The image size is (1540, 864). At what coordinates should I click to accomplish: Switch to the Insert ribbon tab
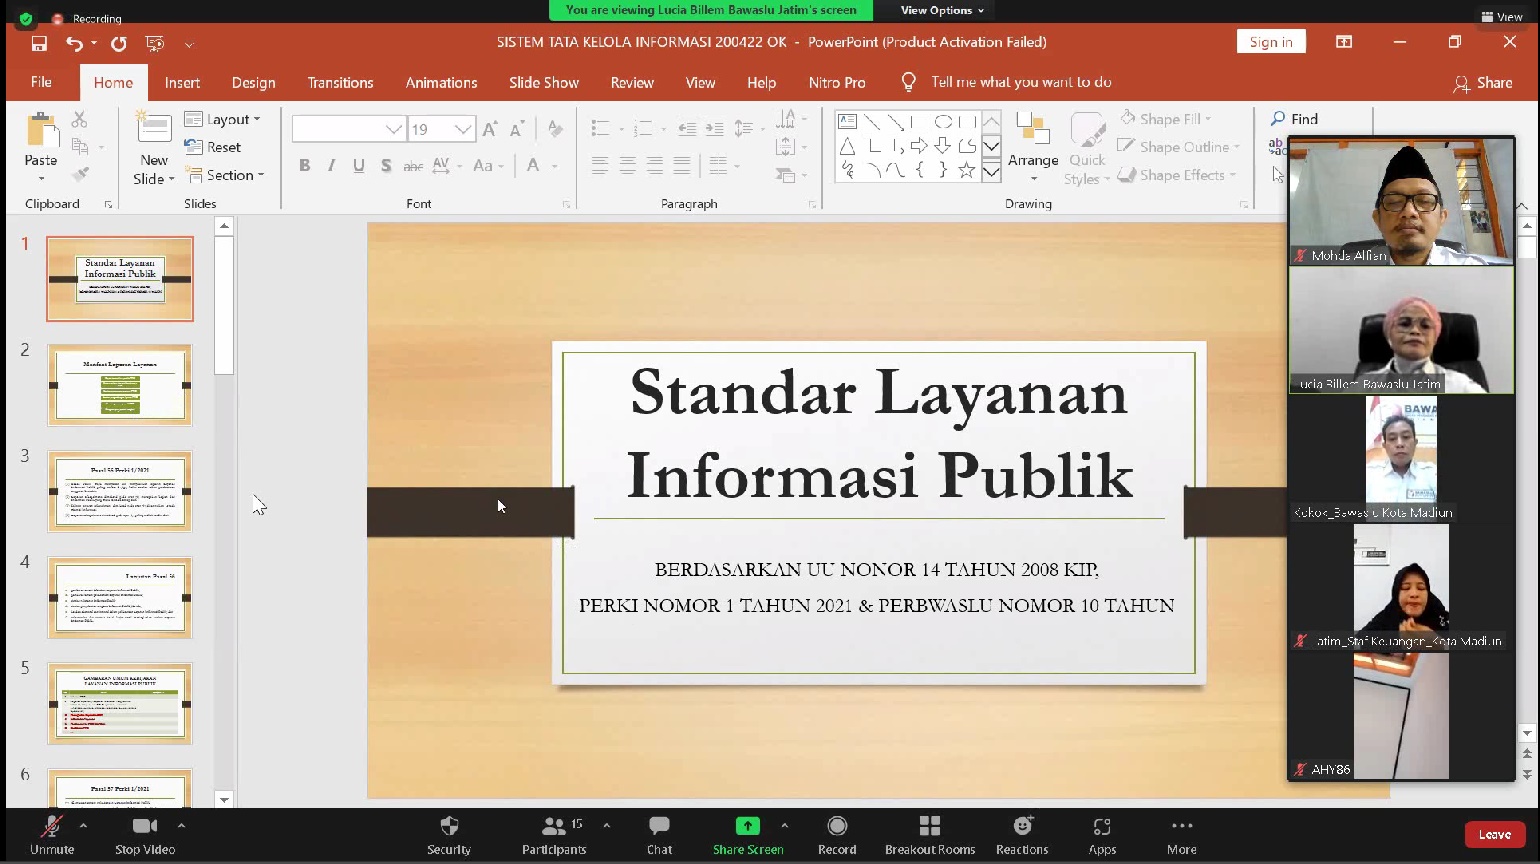tap(182, 83)
